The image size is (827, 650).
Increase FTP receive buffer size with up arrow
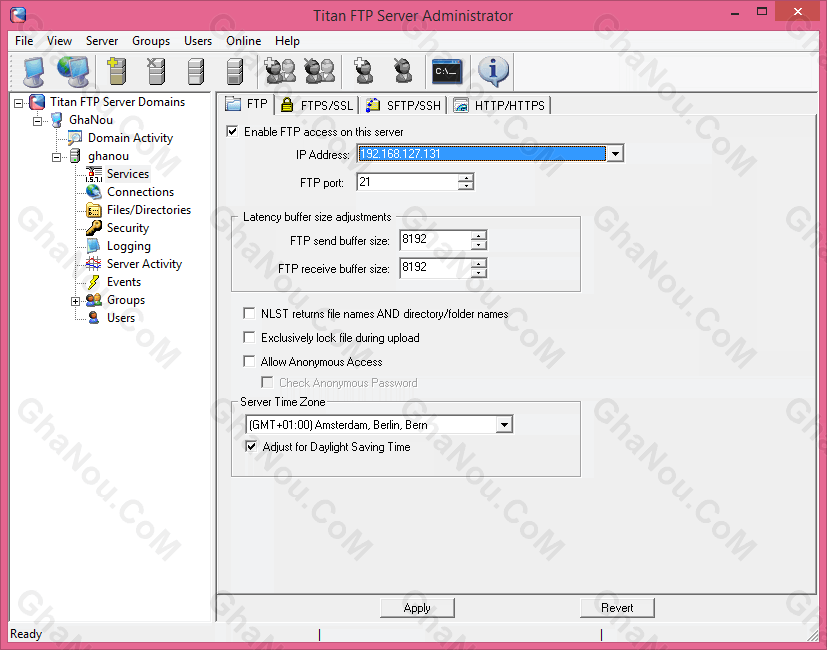click(x=478, y=263)
